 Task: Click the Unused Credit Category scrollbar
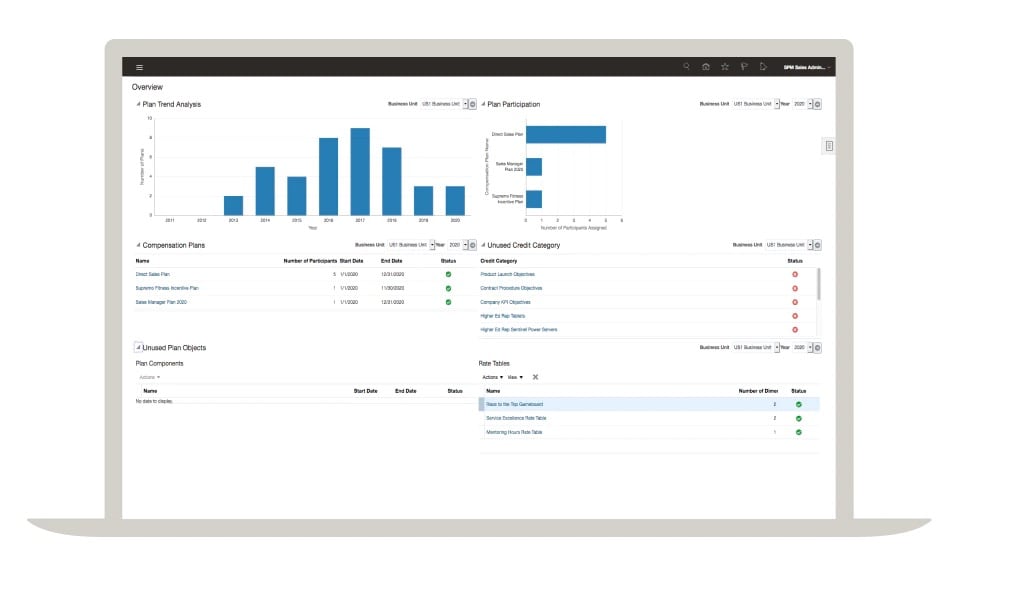[819, 285]
